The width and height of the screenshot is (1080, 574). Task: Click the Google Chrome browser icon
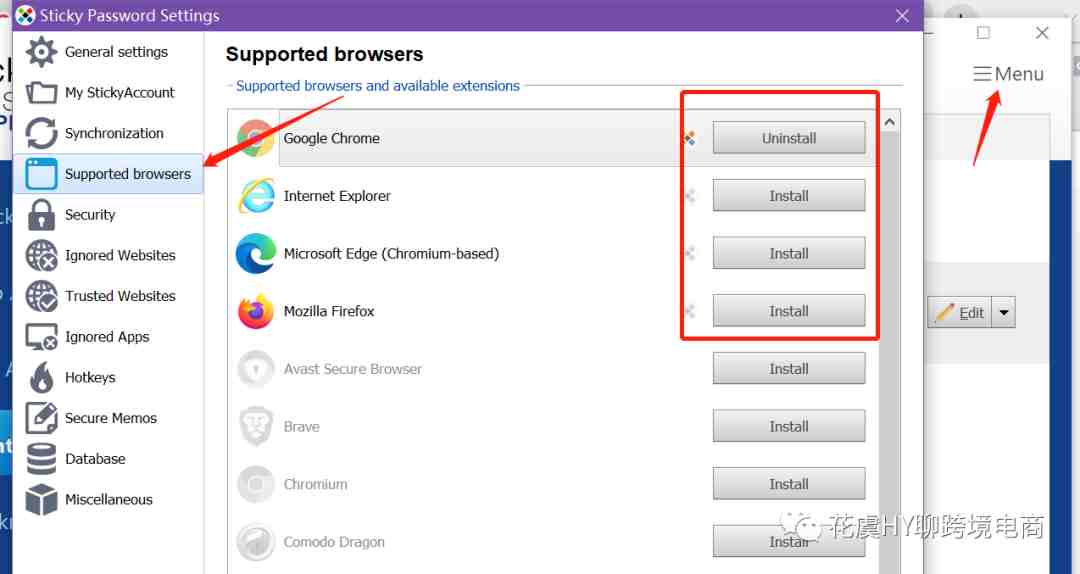pos(256,138)
